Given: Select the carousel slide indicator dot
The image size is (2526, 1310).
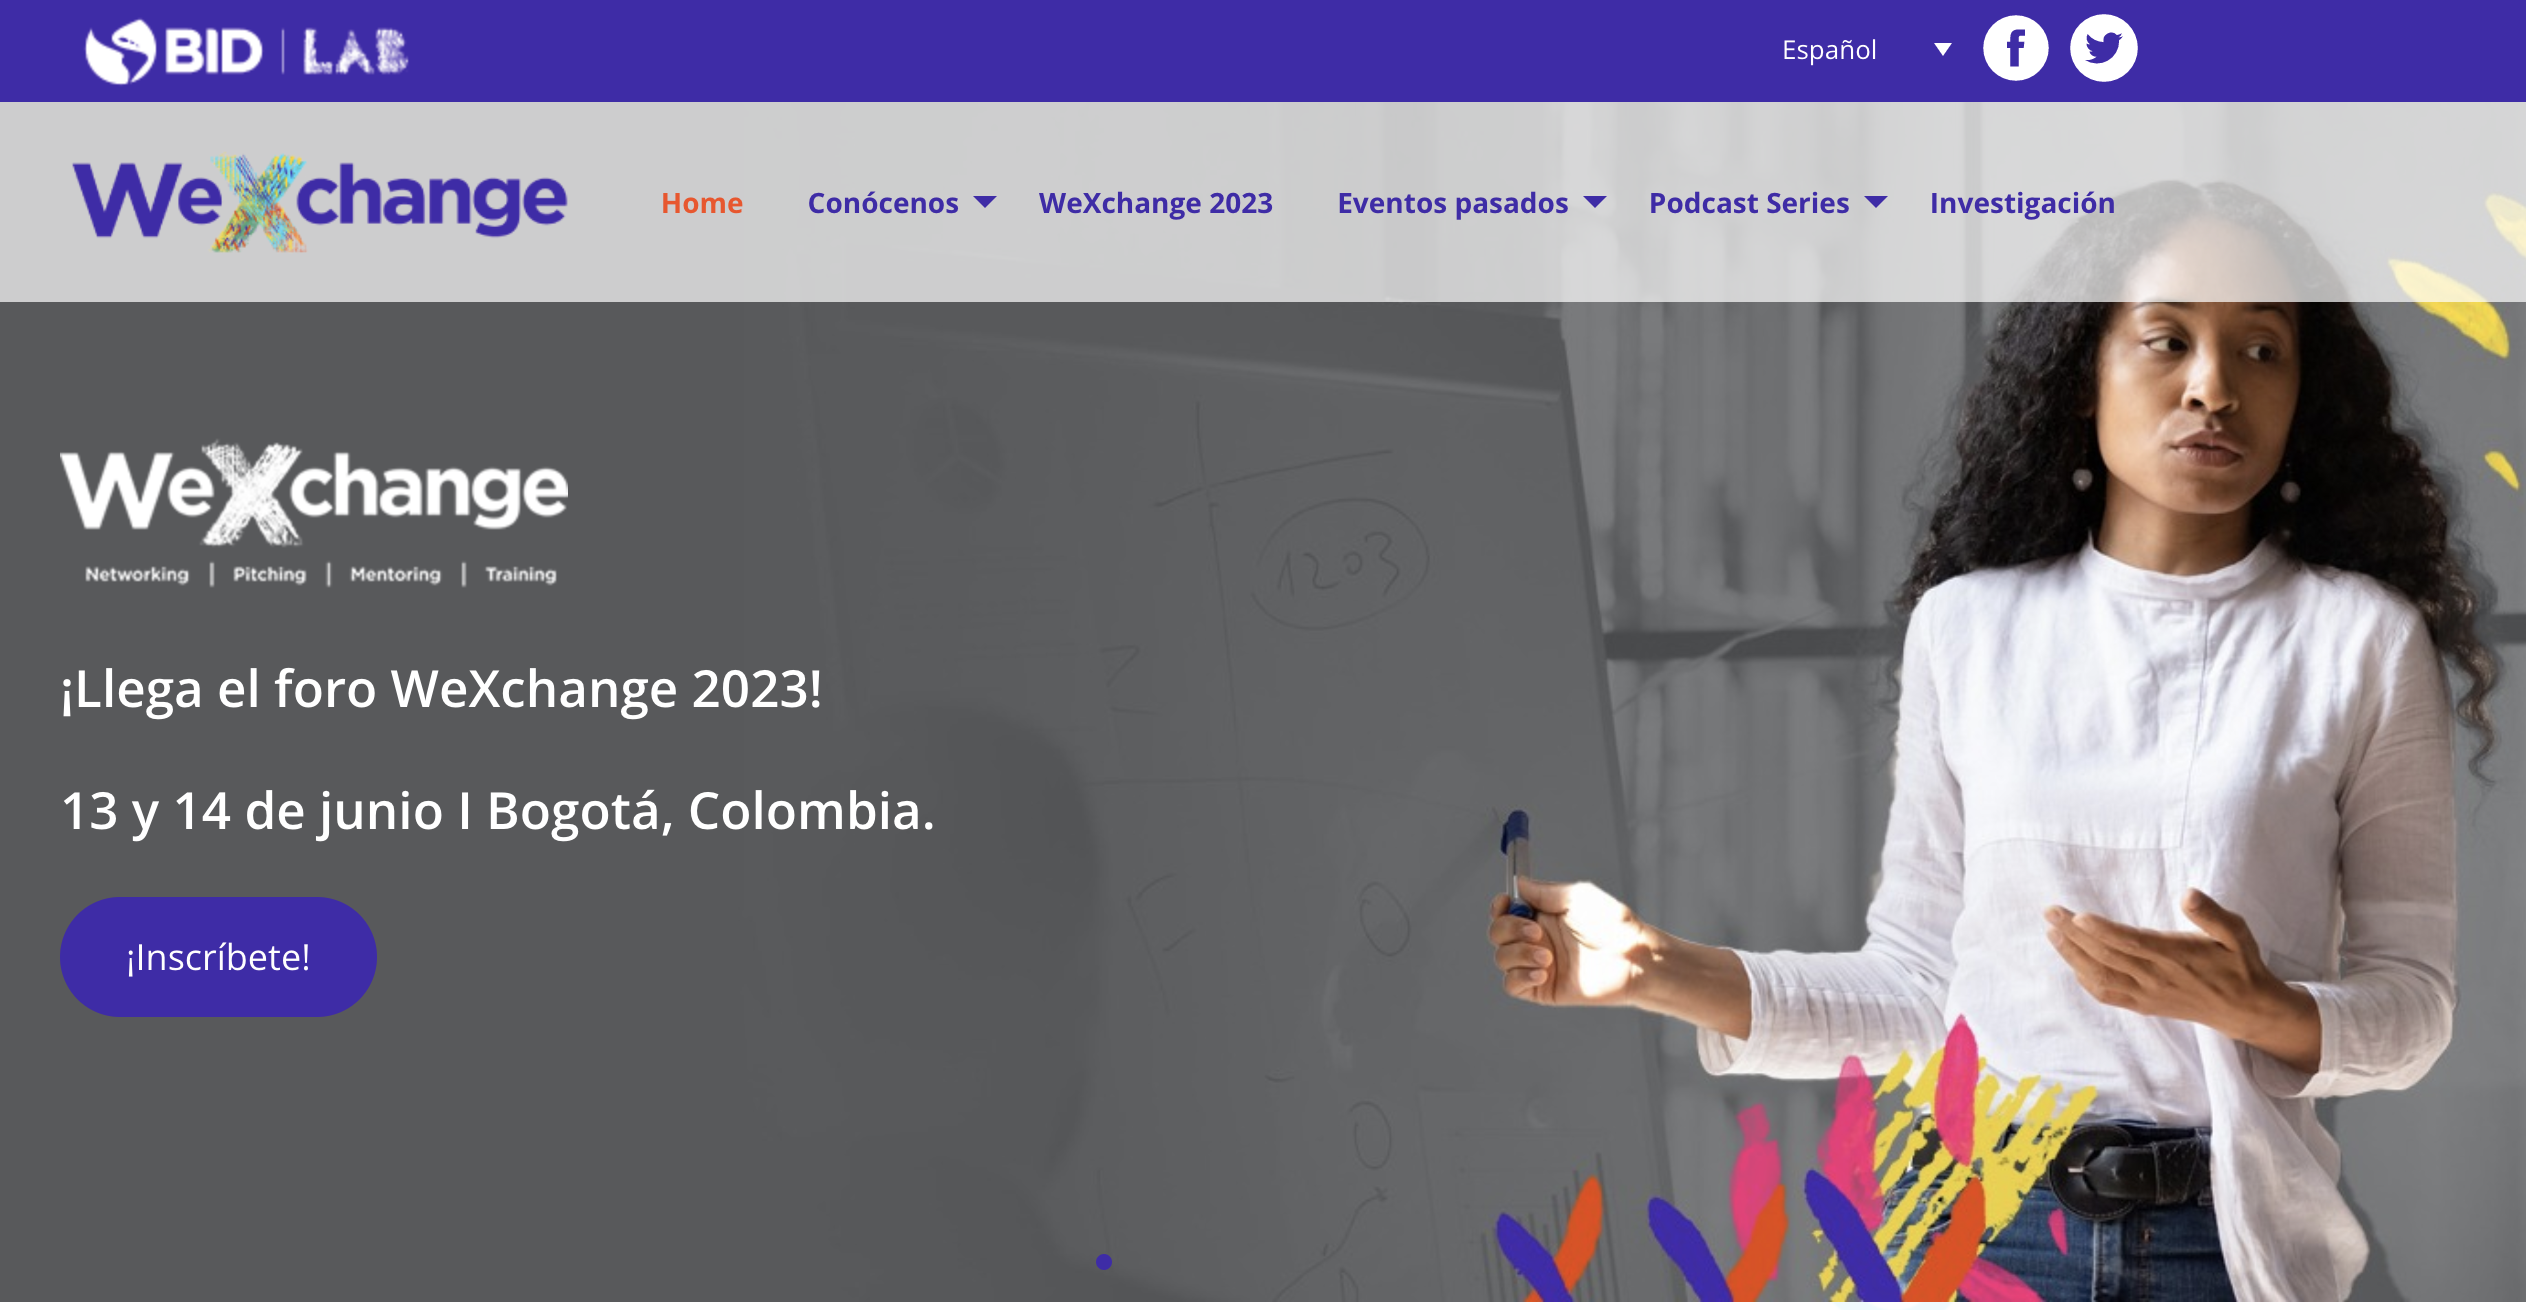Looking at the screenshot, I should 1104,1262.
